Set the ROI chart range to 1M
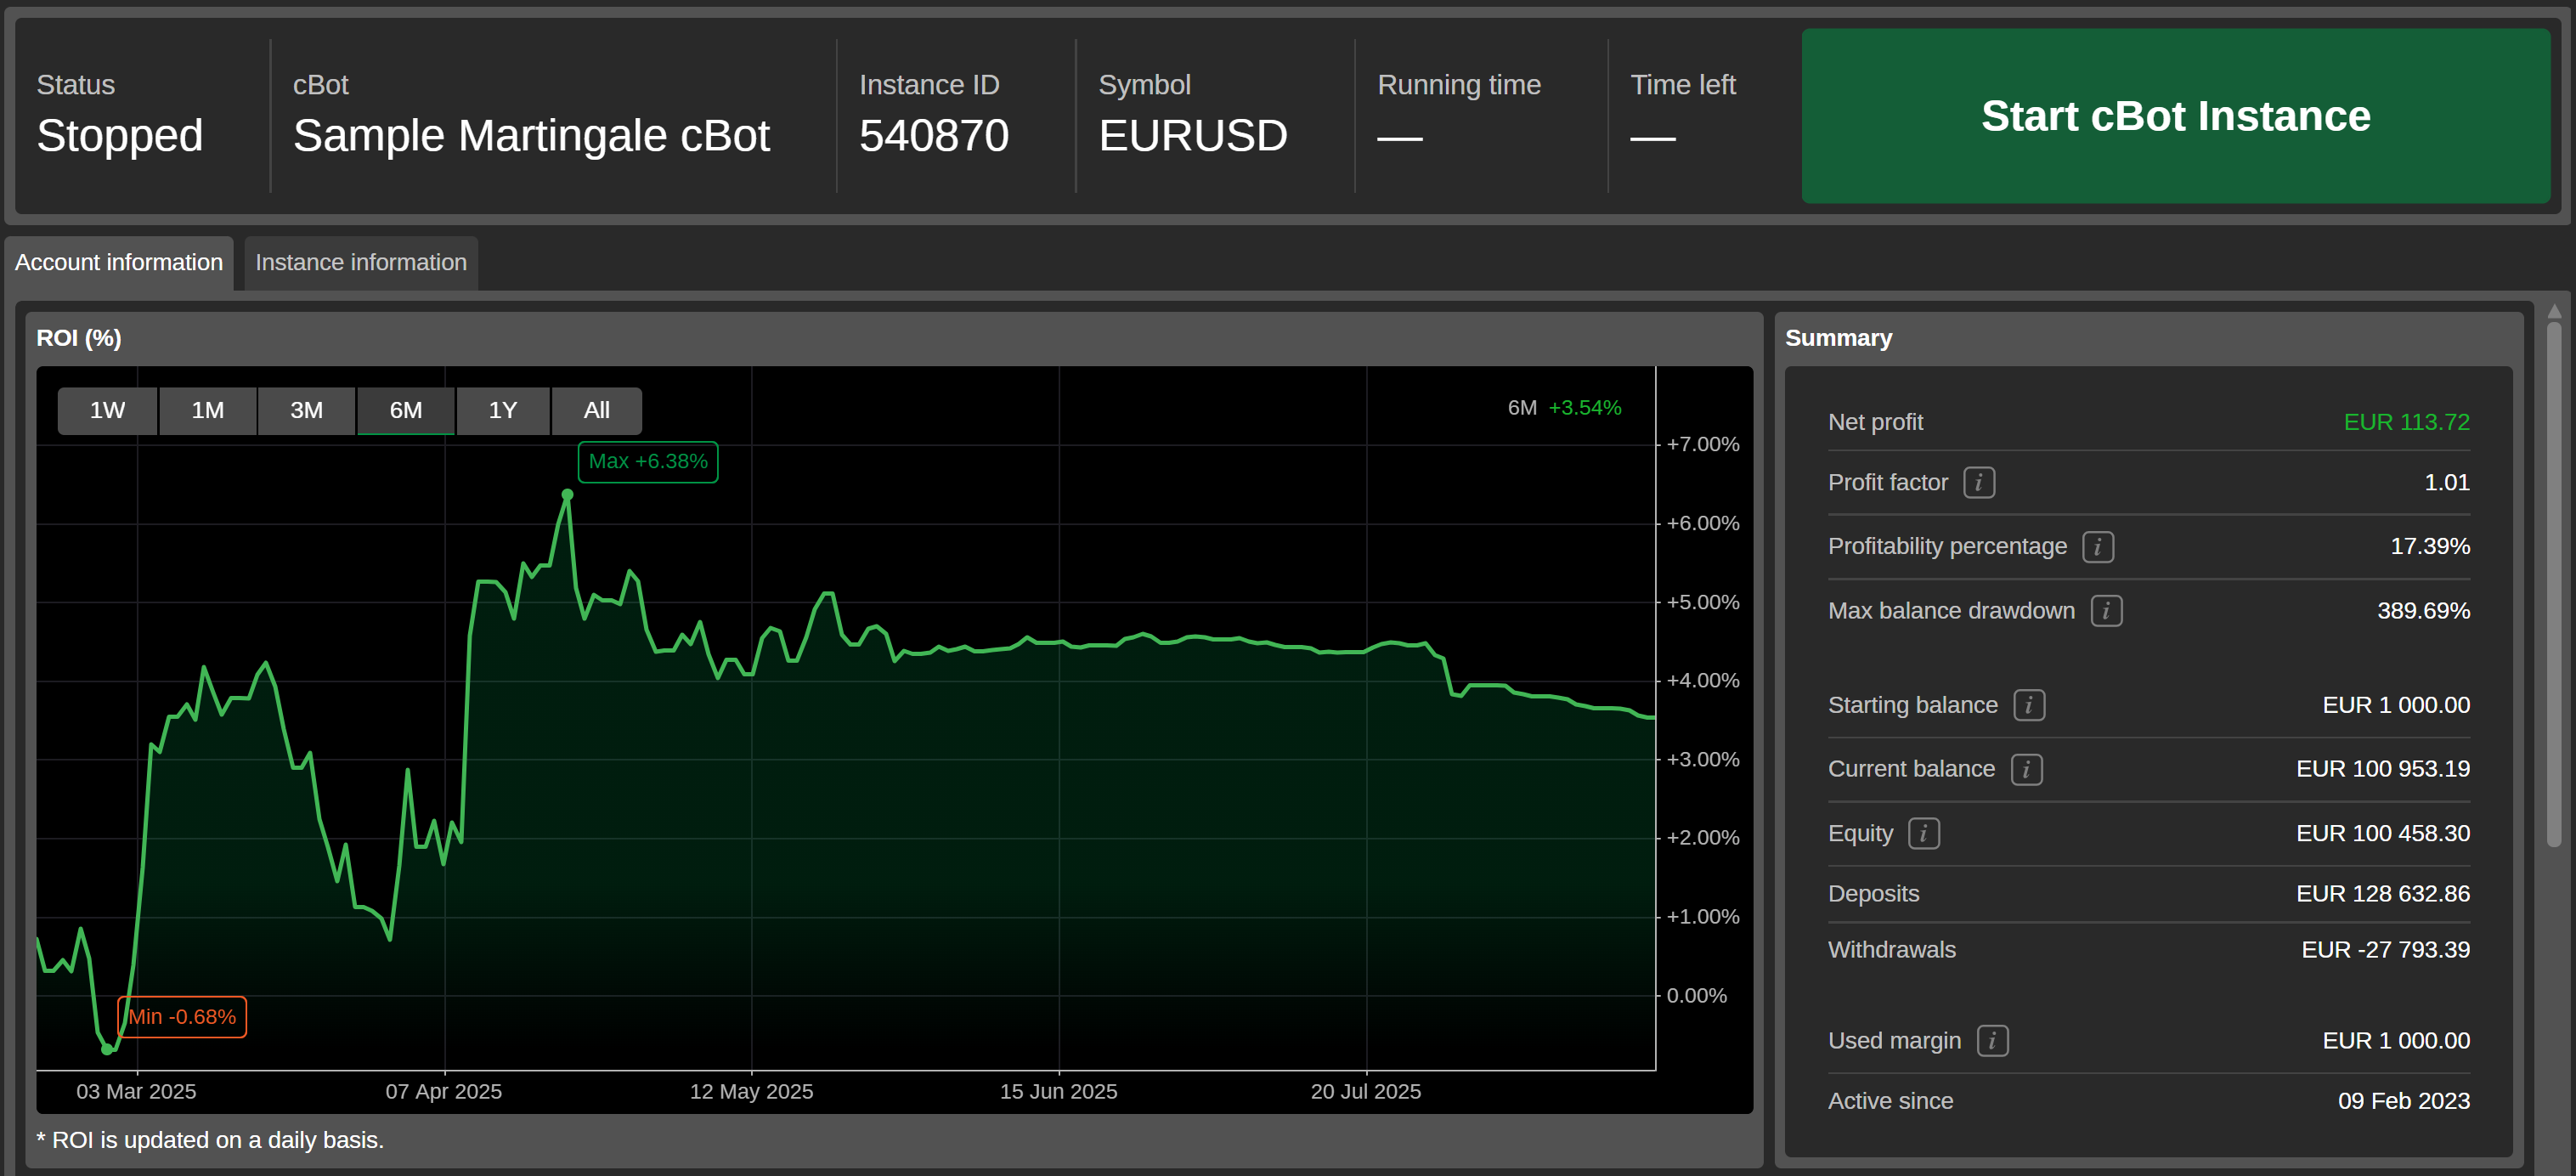Screen dimensions: 2576x1176 (x=207, y=410)
